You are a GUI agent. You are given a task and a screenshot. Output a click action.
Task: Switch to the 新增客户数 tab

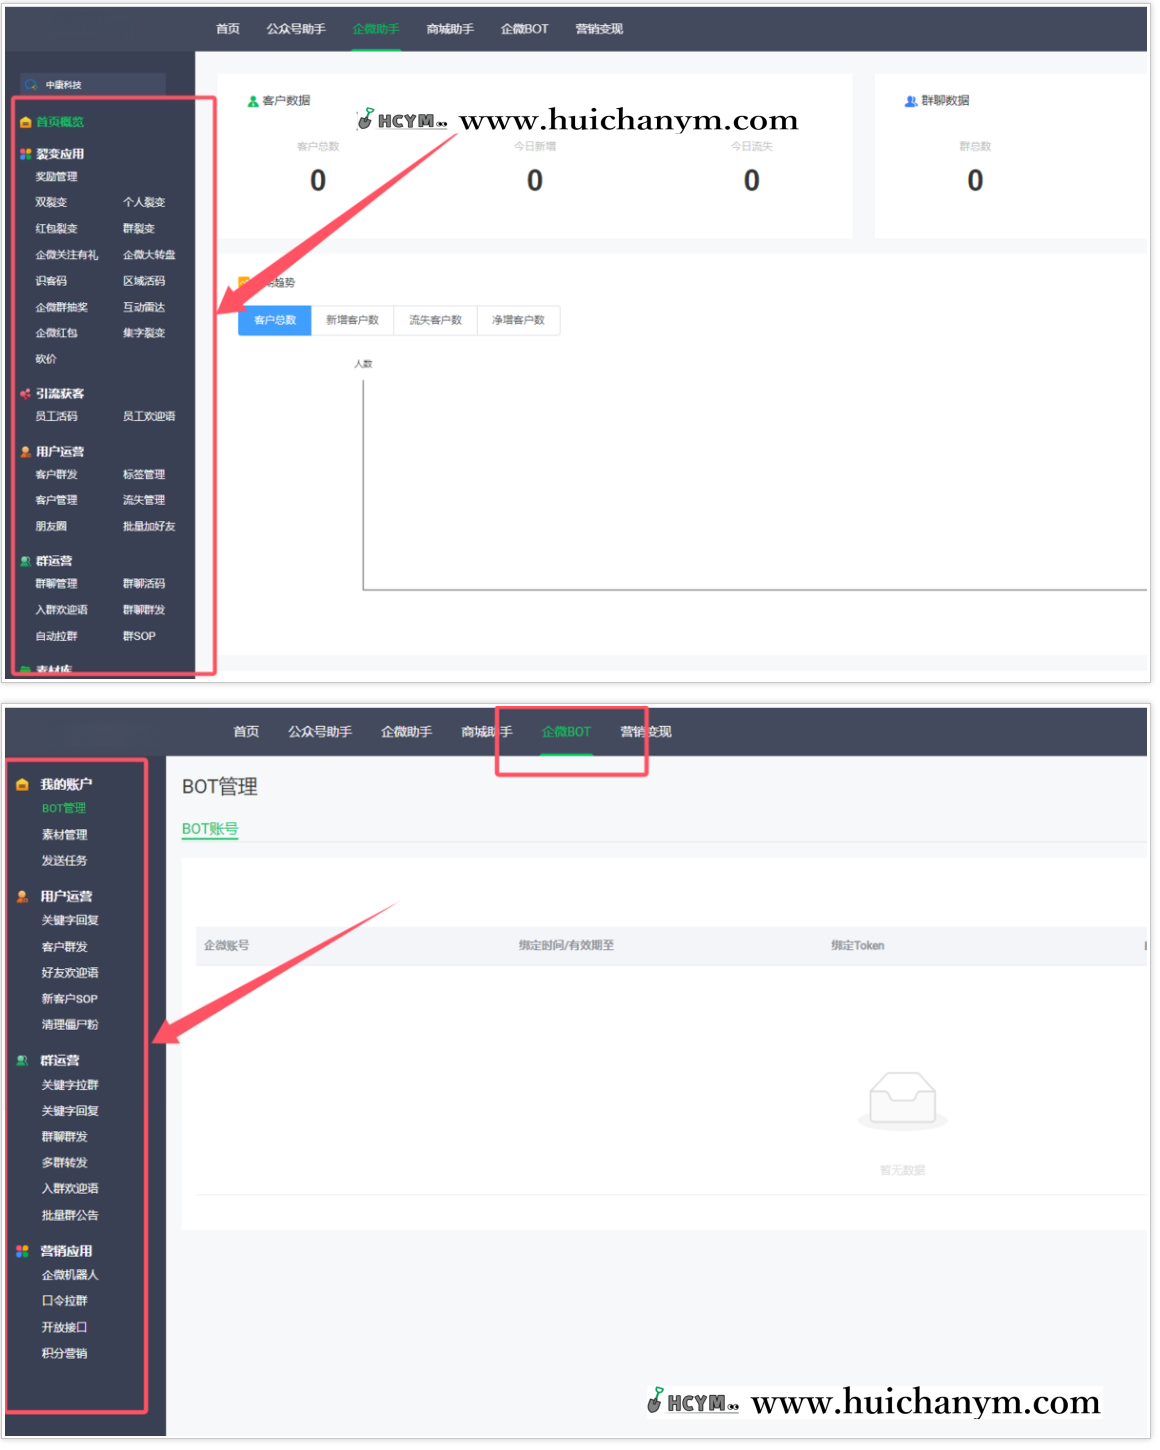[352, 320]
